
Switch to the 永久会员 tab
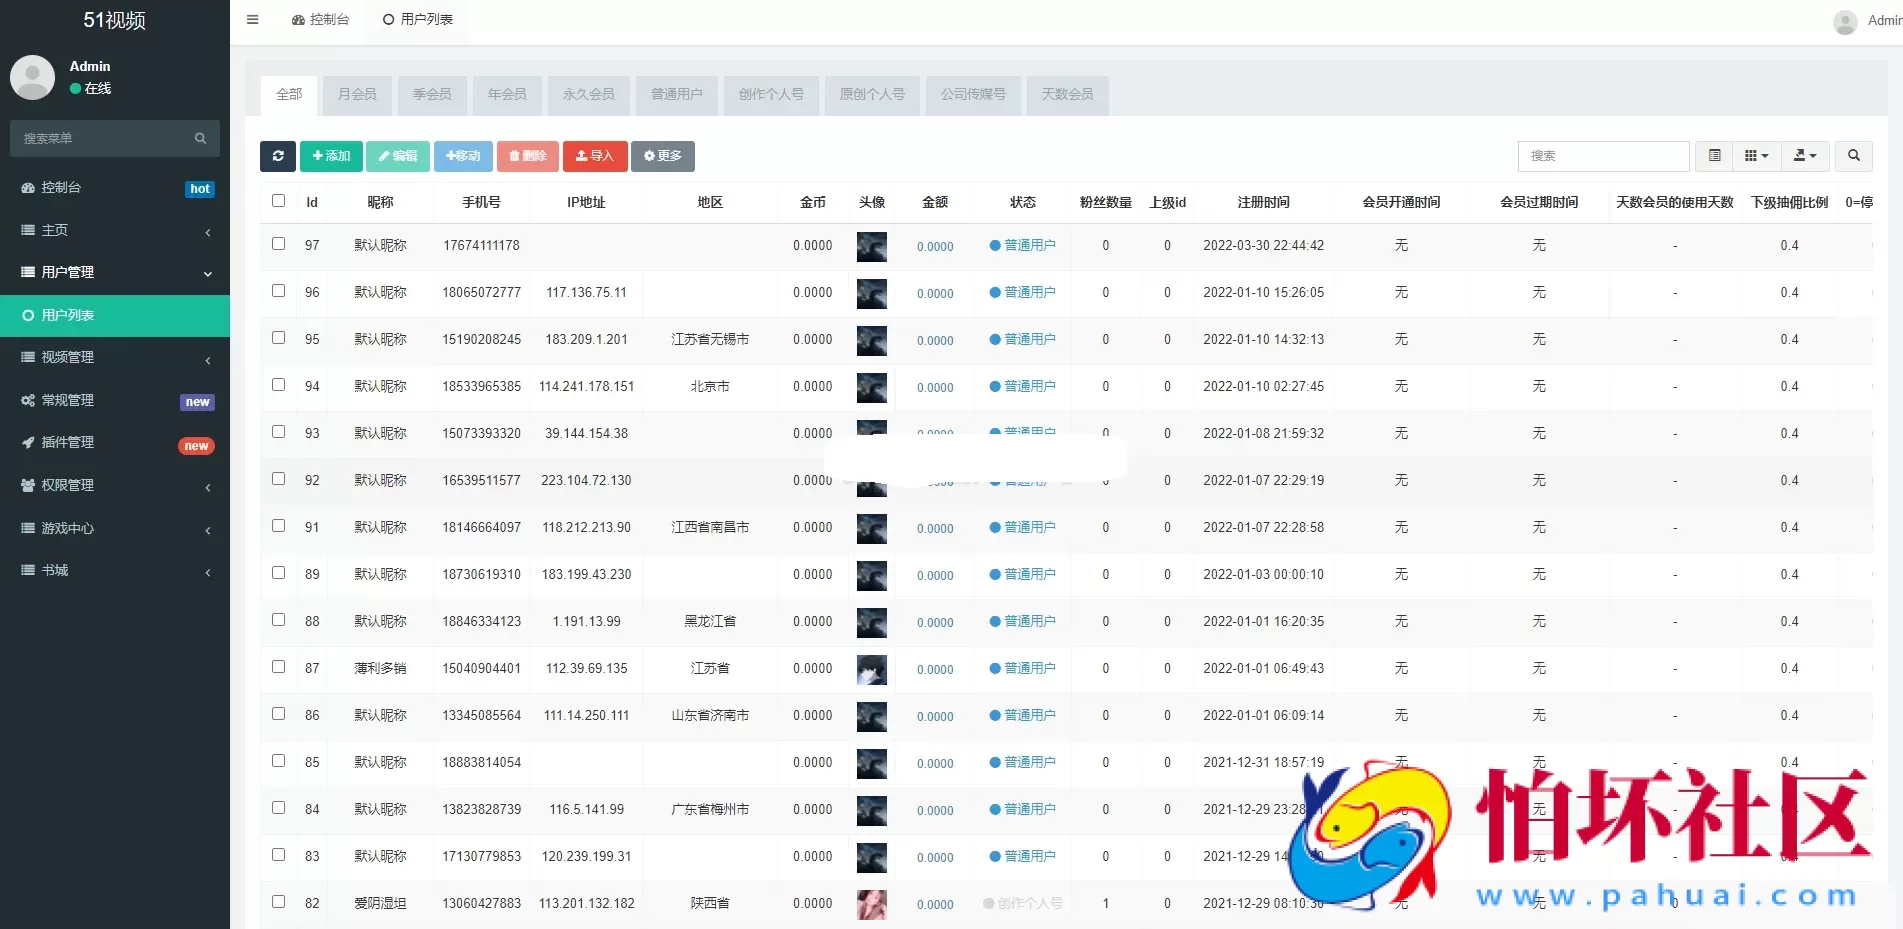589,95
